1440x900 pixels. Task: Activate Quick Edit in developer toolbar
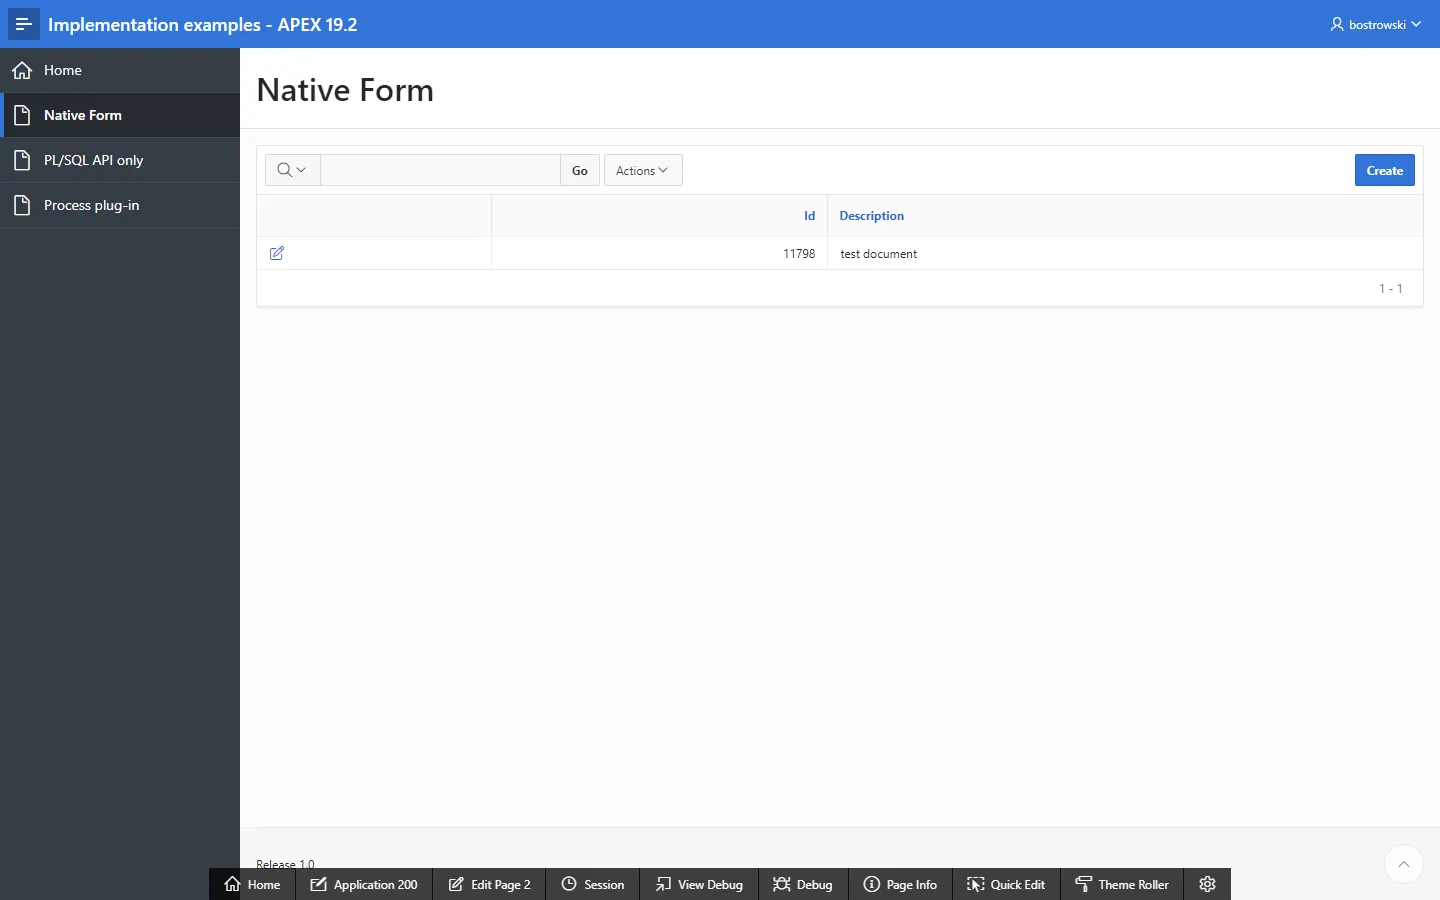coord(1006,884)
